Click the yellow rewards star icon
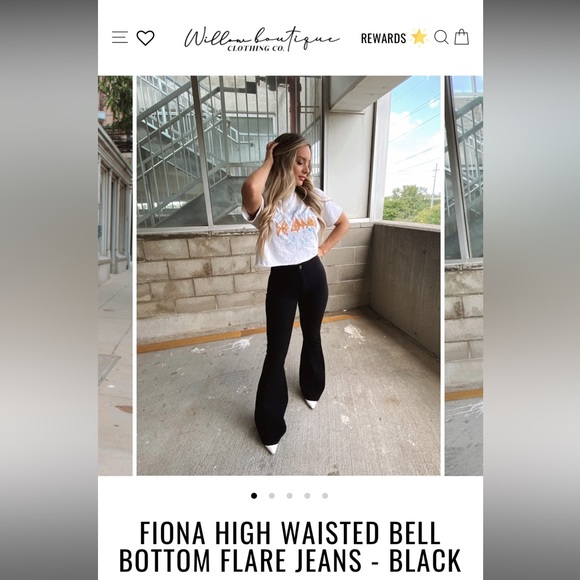 pos(419,37)
